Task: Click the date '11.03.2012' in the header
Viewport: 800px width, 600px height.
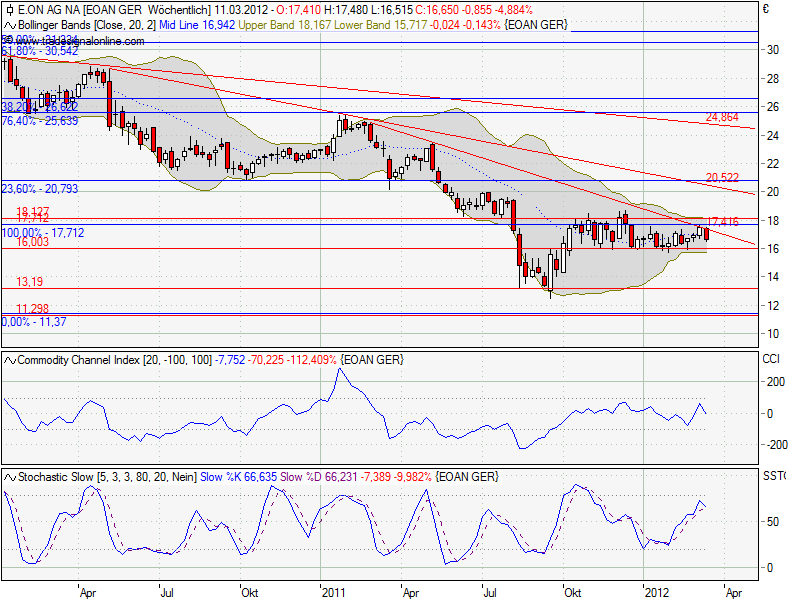Action: [243, 10]
